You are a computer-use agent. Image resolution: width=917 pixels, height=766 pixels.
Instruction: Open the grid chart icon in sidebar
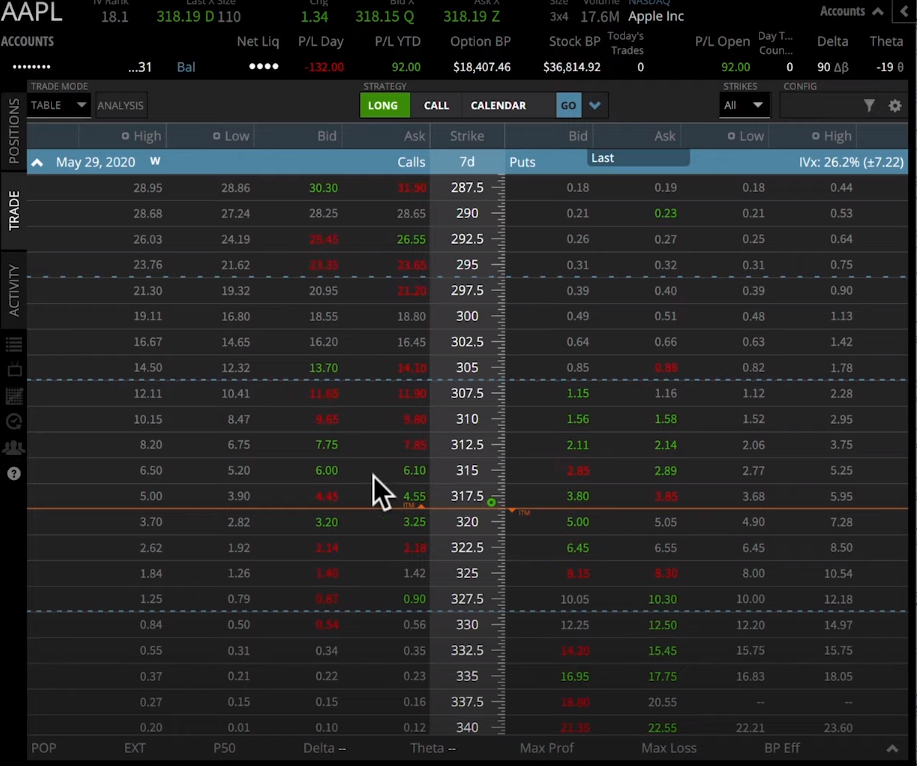[x=14, y=396]
